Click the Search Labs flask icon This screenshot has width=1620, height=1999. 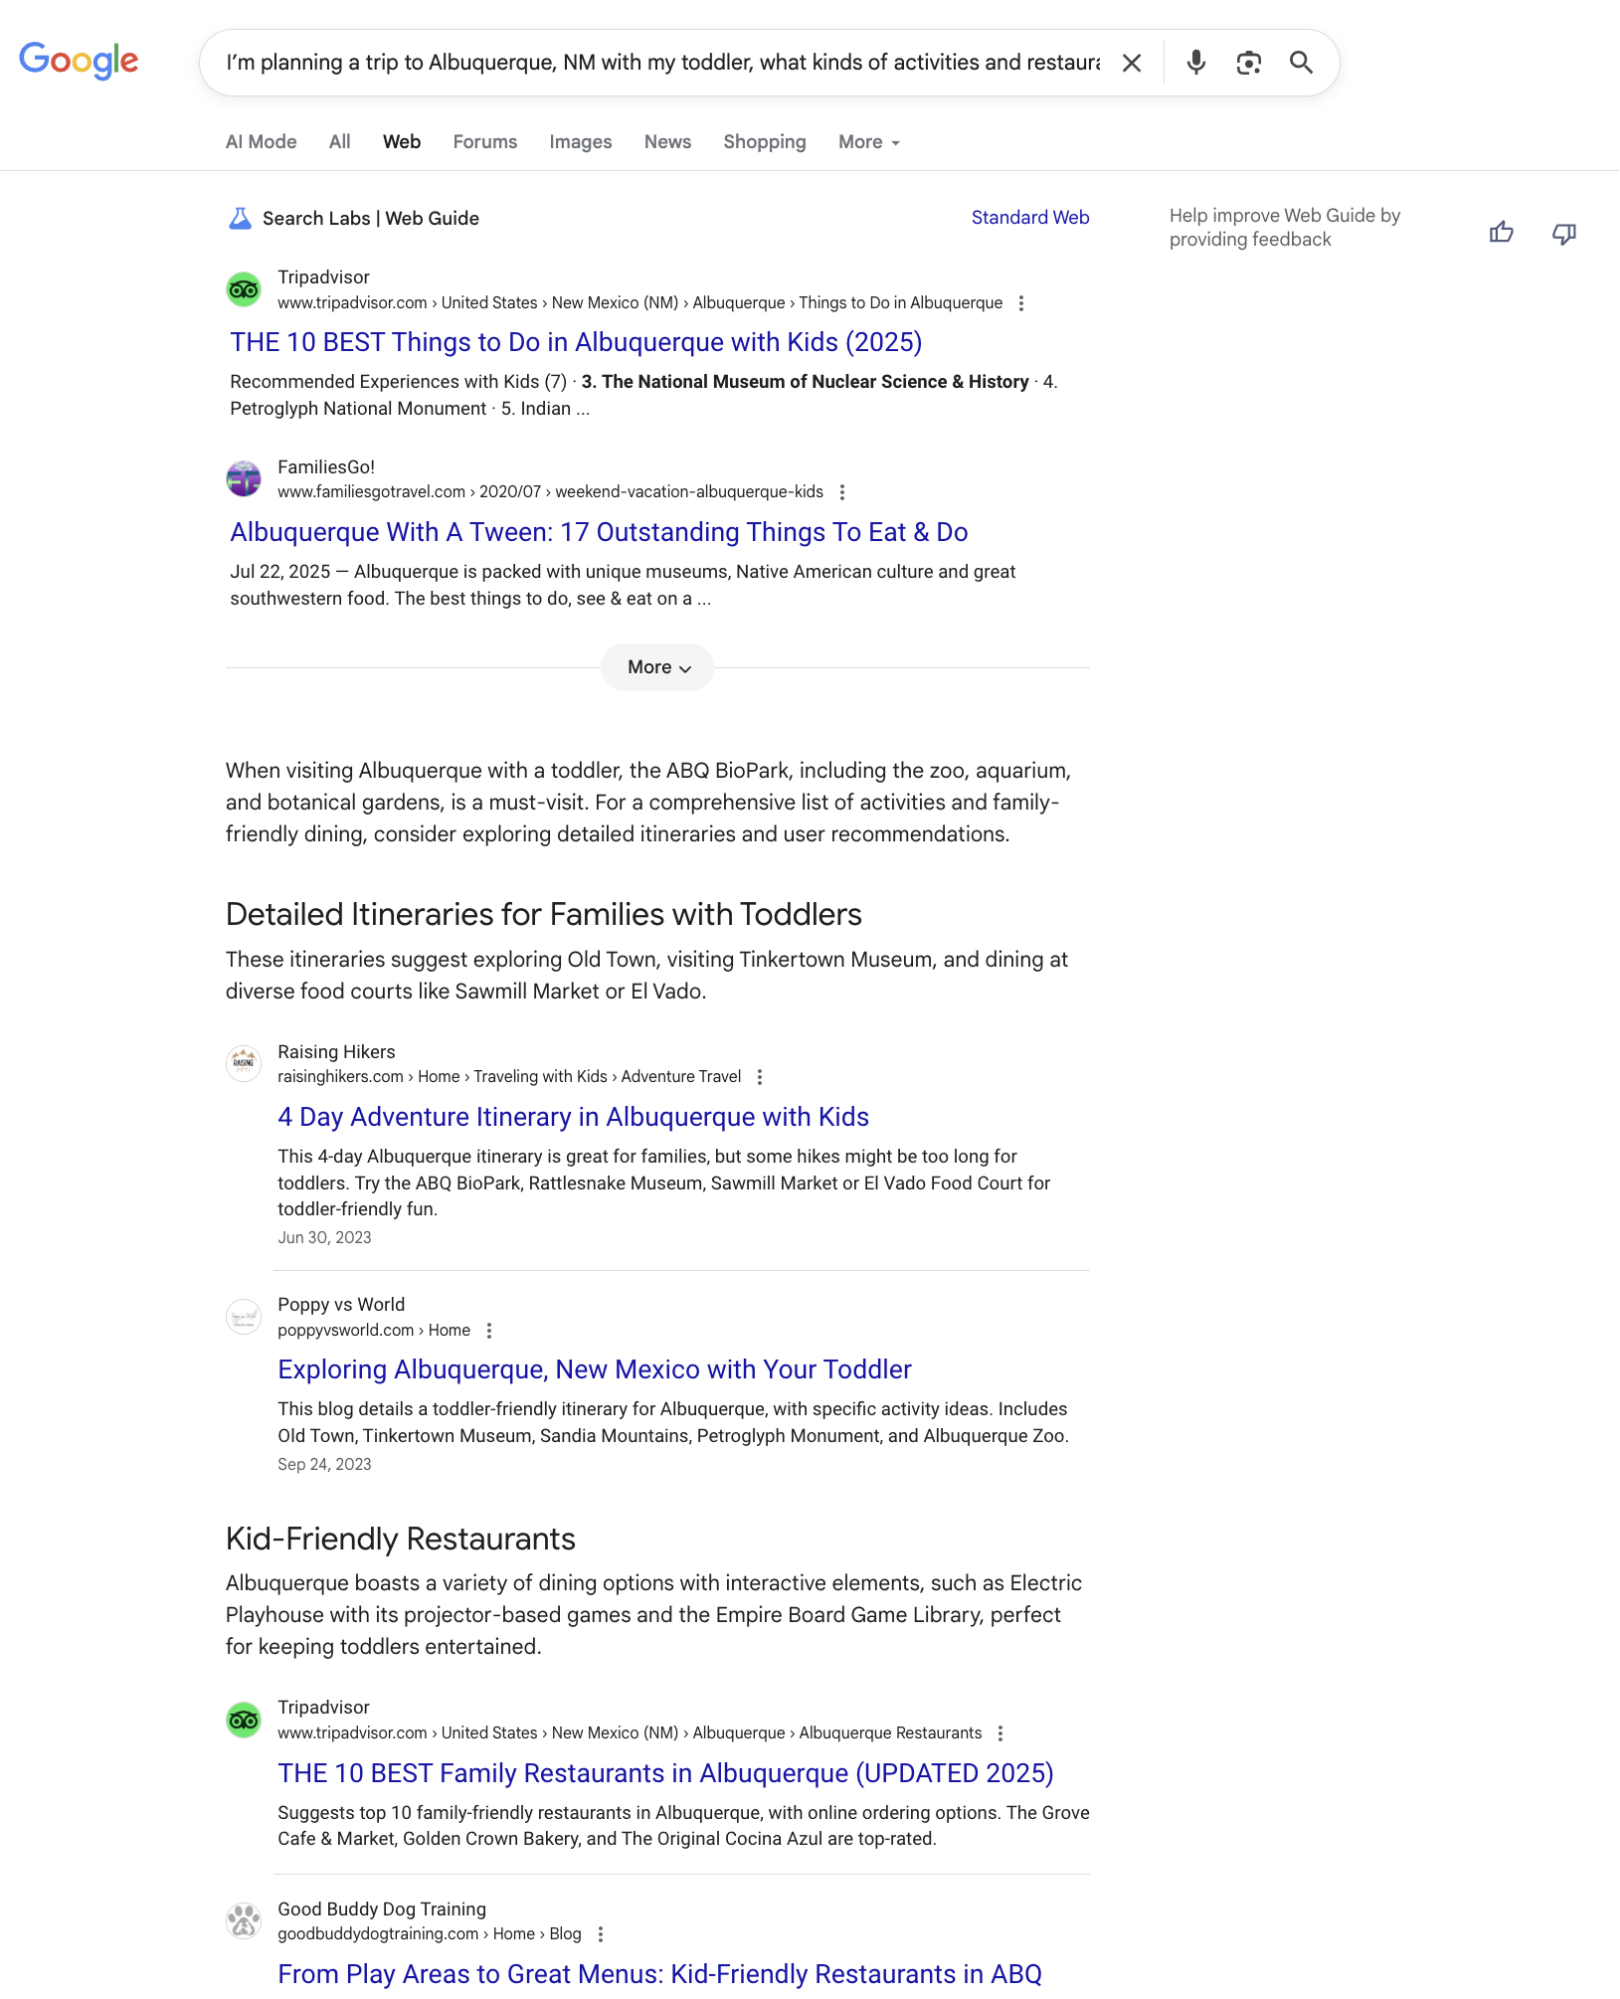240,218
